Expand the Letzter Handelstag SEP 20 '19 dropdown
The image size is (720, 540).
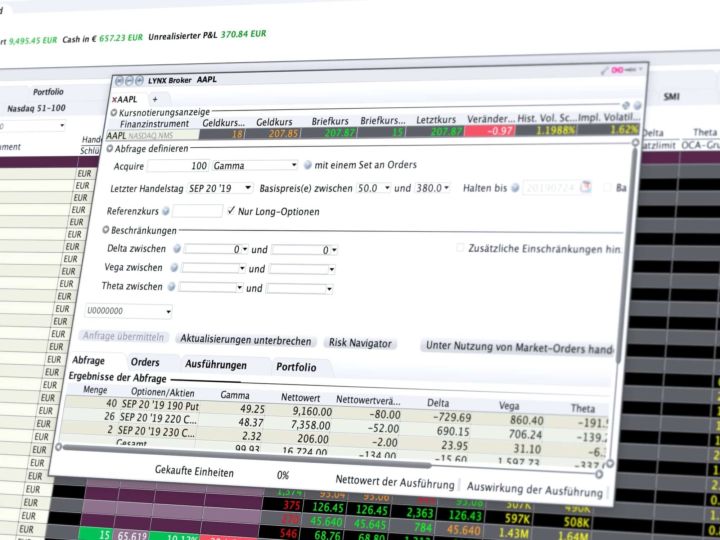219,188
